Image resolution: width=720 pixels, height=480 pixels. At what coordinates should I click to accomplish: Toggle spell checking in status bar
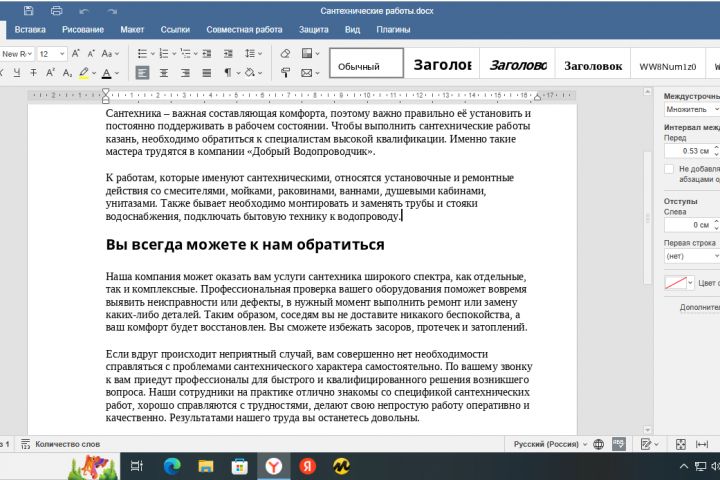pos(619,444)
